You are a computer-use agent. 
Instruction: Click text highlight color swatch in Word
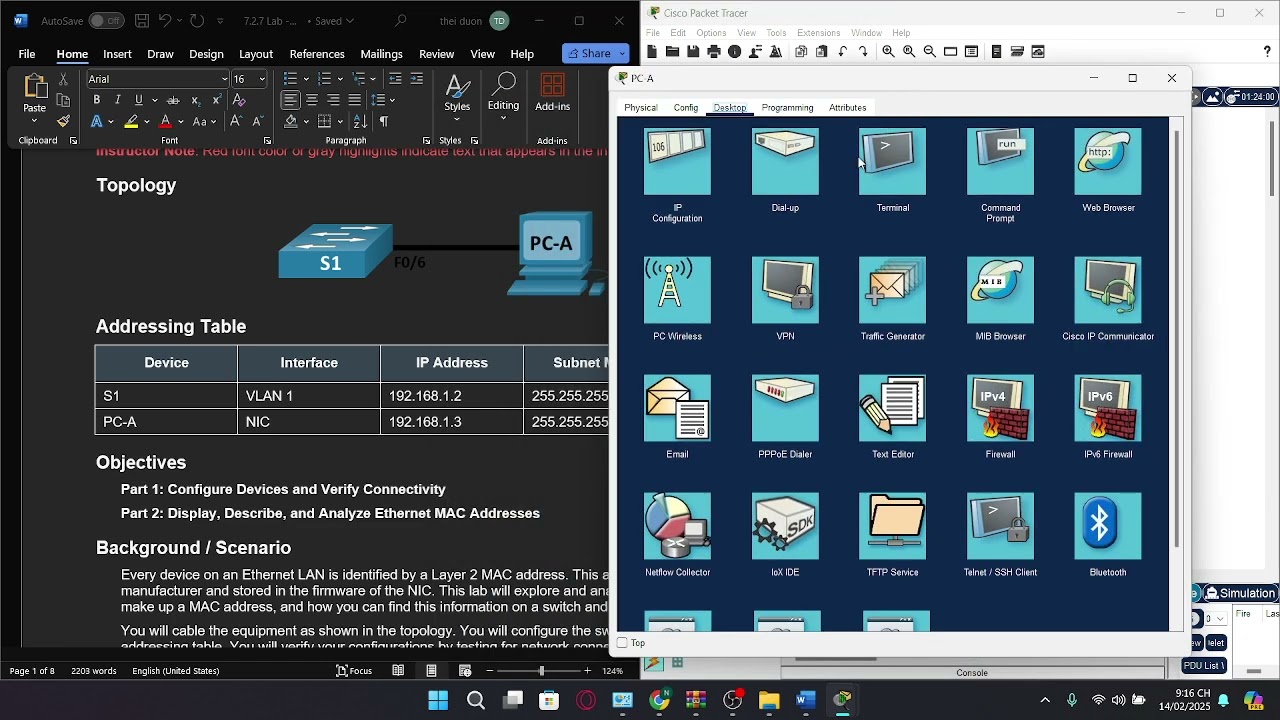coord(131,121)
